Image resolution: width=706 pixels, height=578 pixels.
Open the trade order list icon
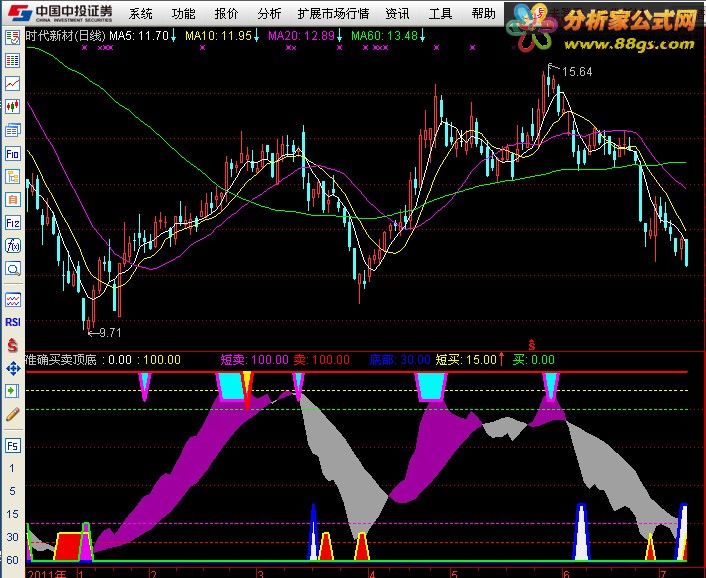coord(13,37)
